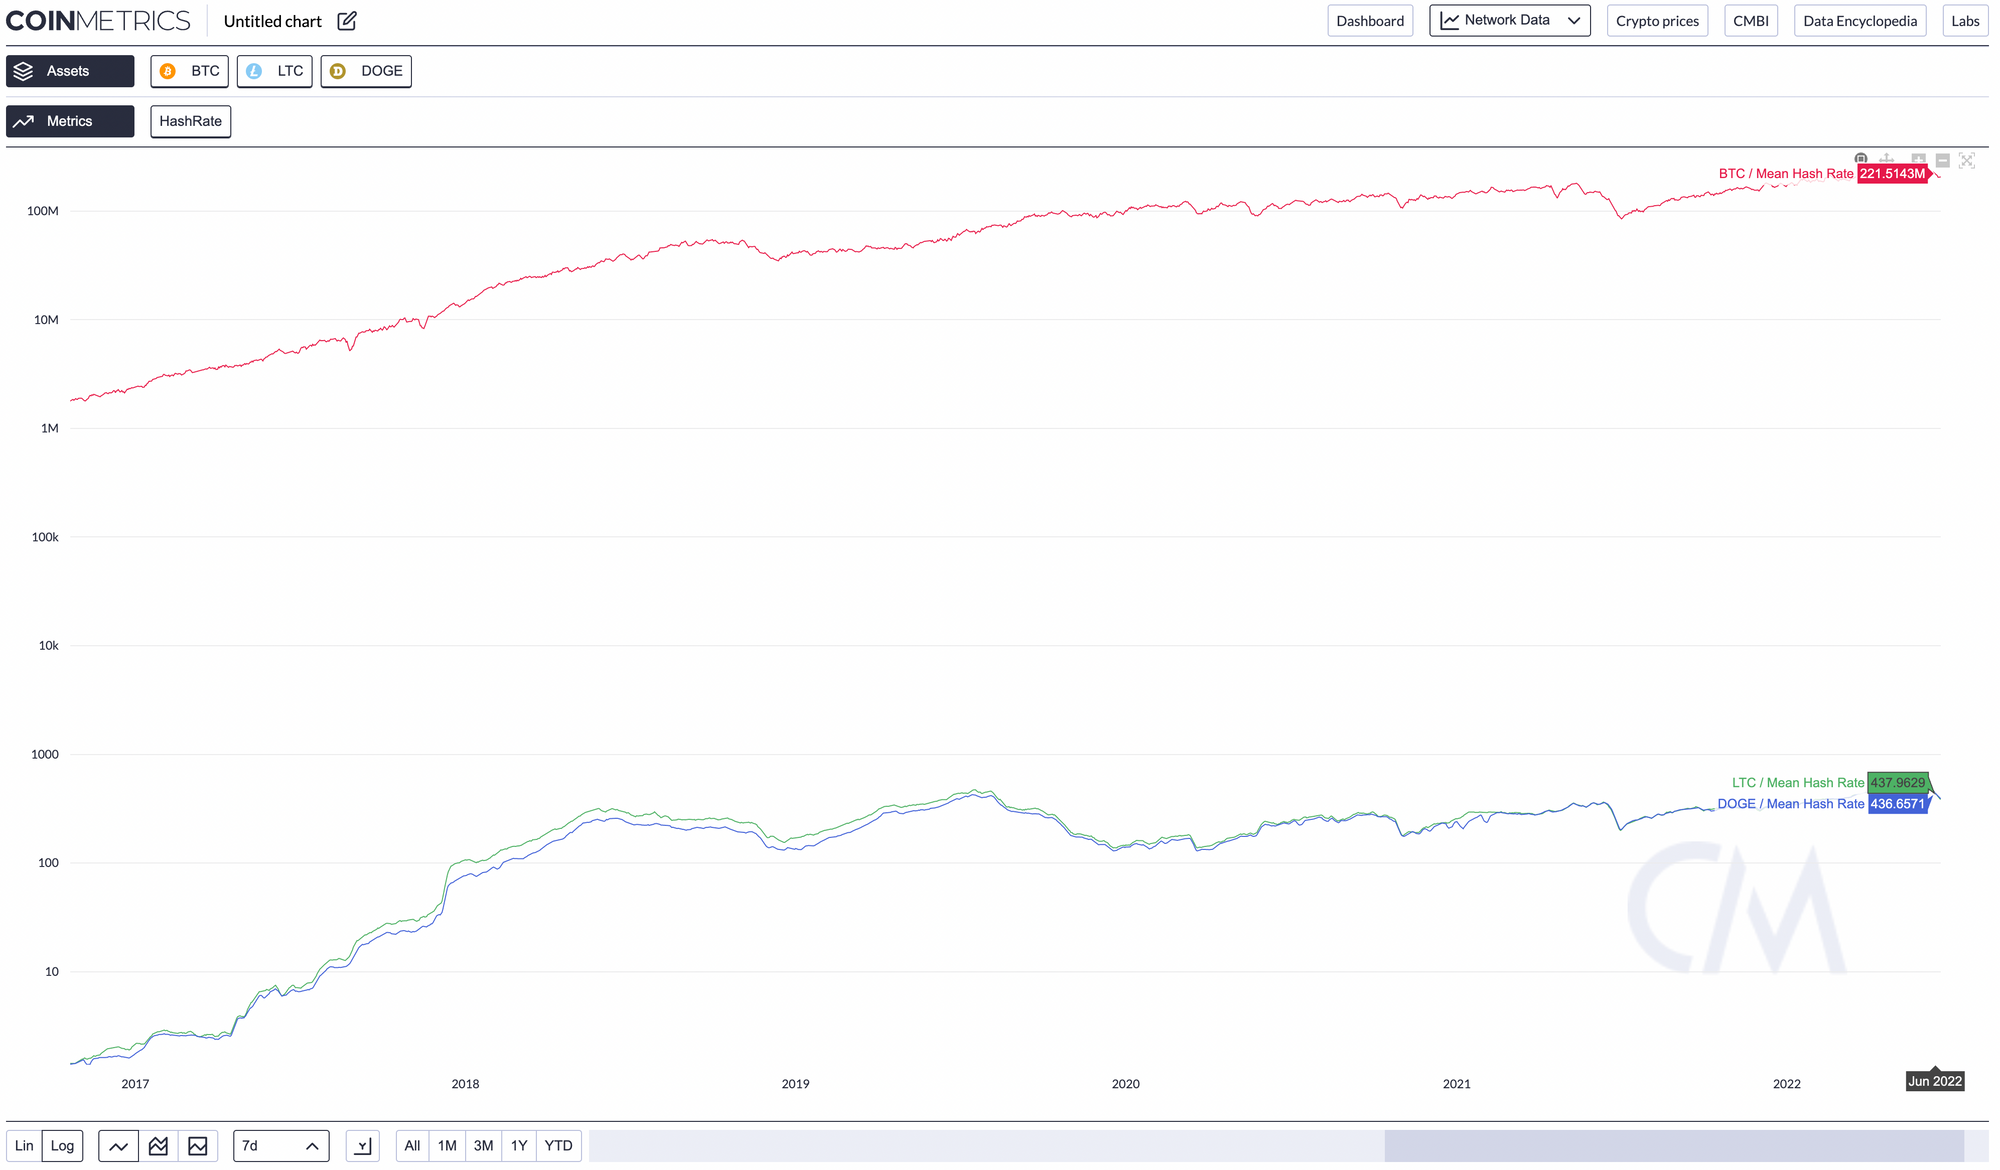Open the Network Data dropdown menu
Viewport: 2000px width, 1170px height.
[x=1508, y=20]
